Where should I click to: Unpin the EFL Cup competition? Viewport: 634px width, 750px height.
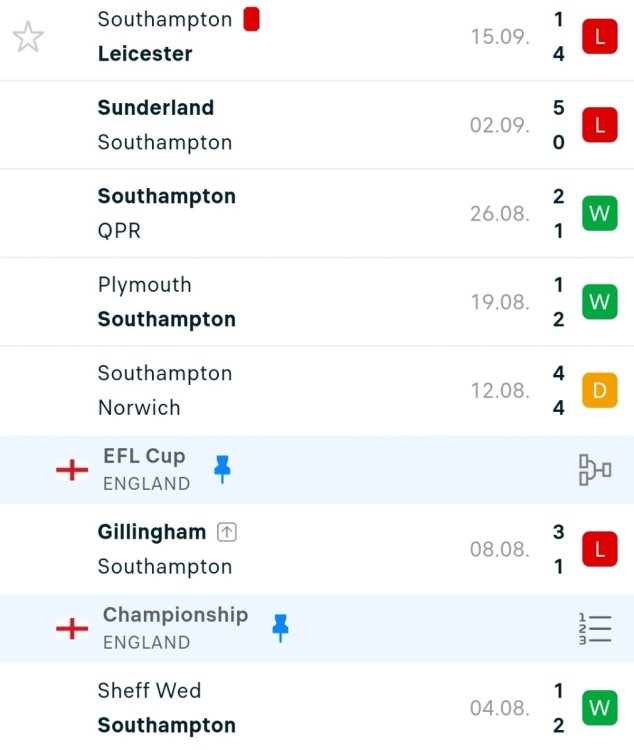pyautogui.click(x=222, y=468)
